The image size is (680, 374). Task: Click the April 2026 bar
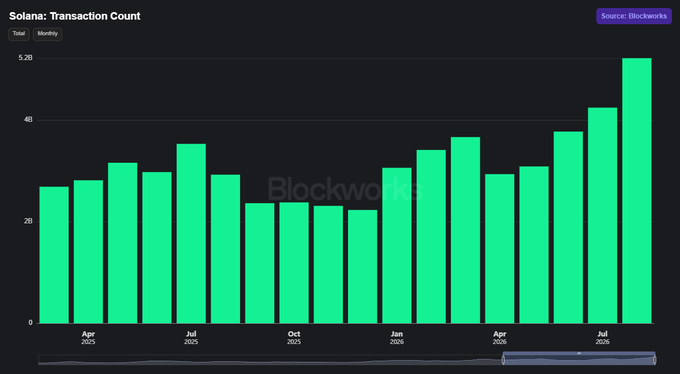(500, 249)
